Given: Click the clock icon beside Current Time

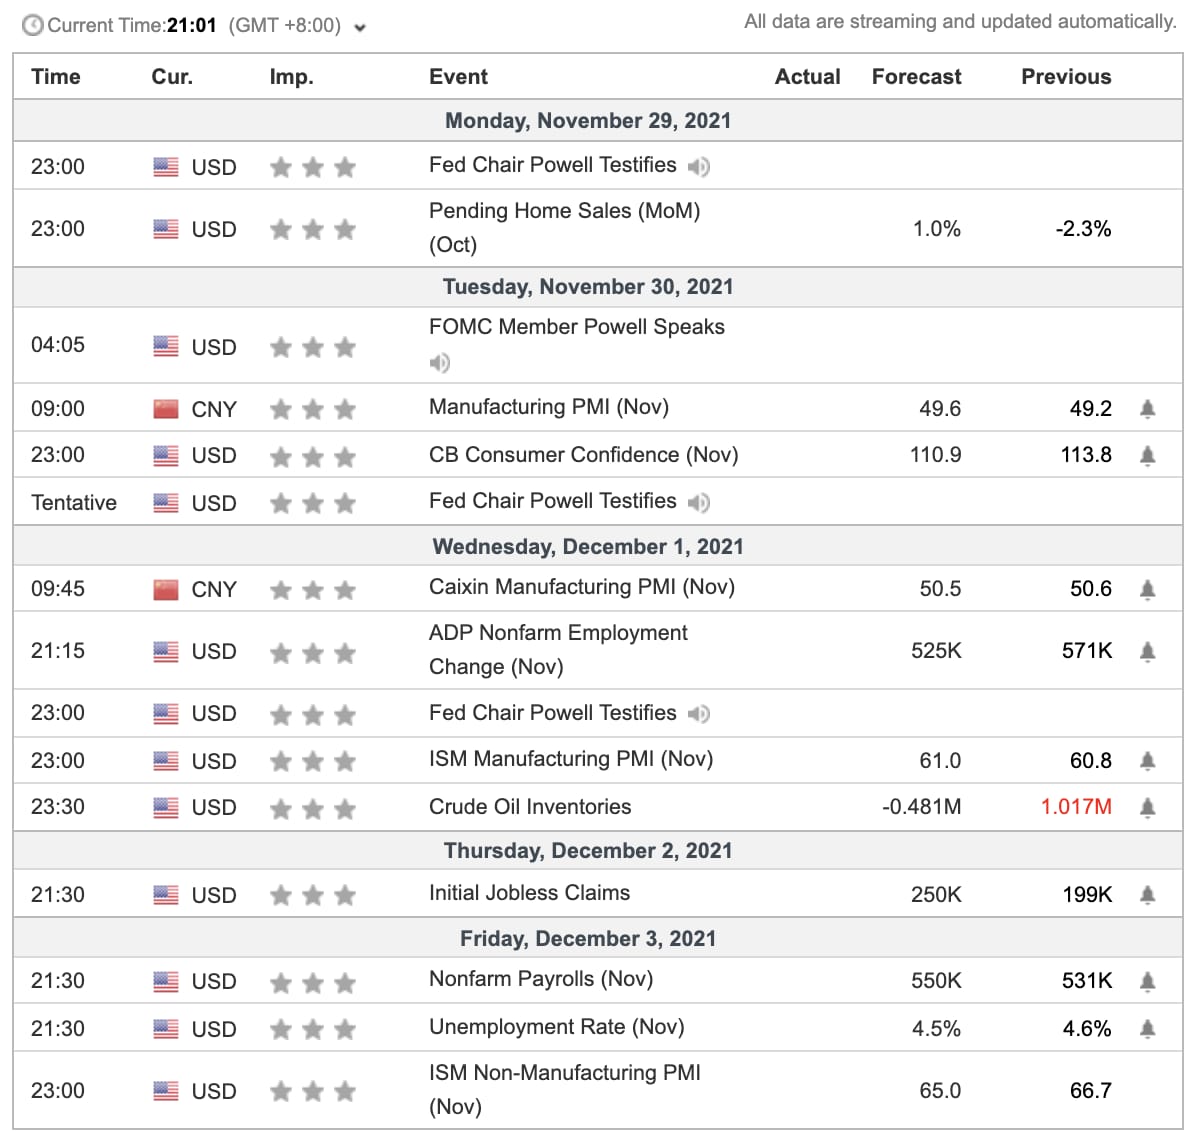Looking at the screenshot, I should click(x=33, y=25).
